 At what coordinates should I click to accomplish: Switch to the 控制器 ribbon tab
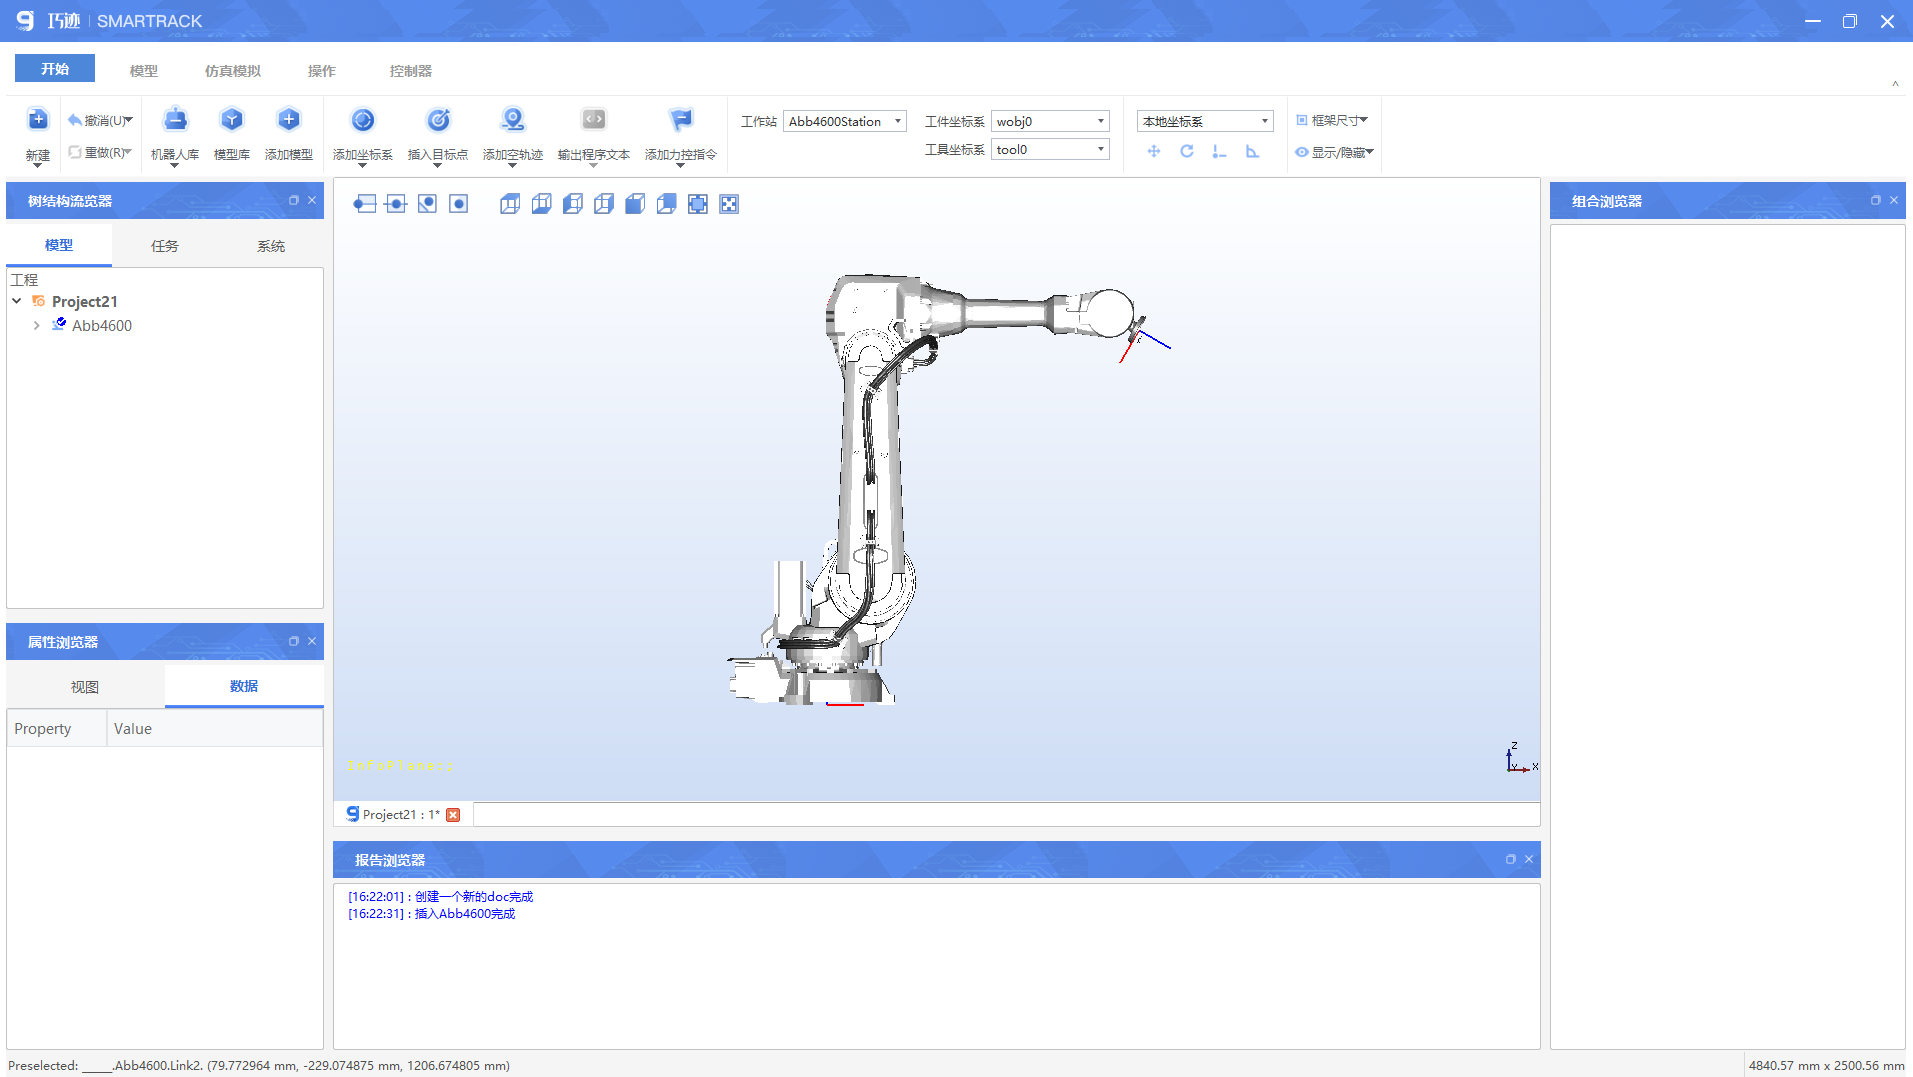(411, 71)
